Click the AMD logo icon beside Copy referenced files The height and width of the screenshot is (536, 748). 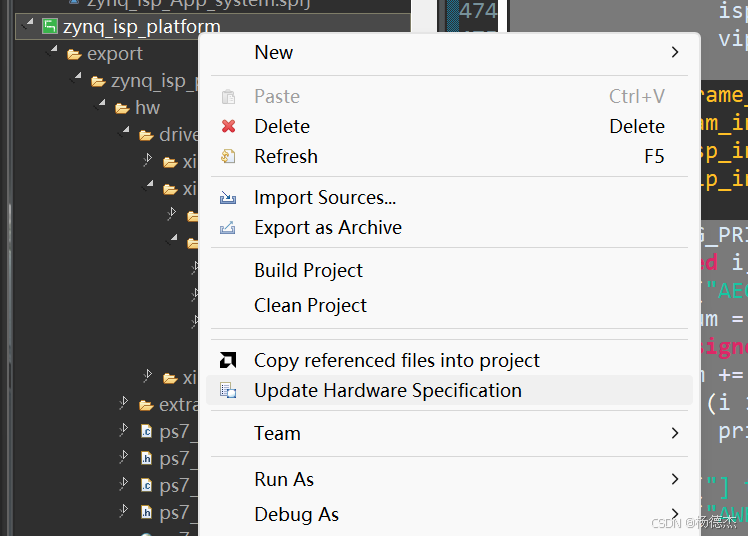[228, 360]
